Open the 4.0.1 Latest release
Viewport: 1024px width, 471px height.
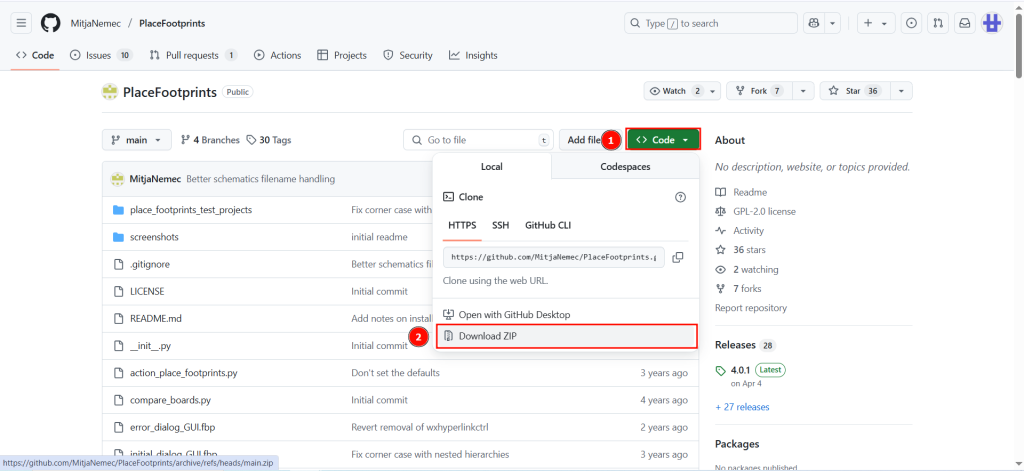[750, 370]
